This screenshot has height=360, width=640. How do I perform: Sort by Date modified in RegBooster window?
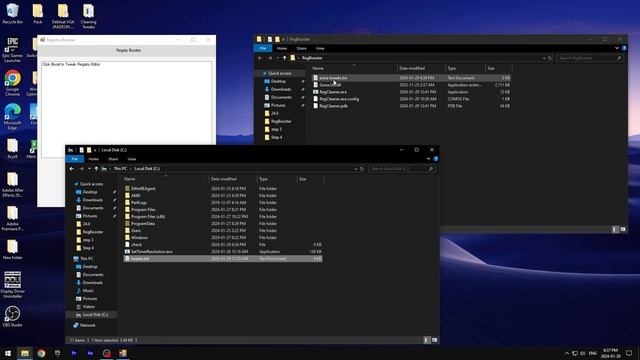(x=421, y=68)
